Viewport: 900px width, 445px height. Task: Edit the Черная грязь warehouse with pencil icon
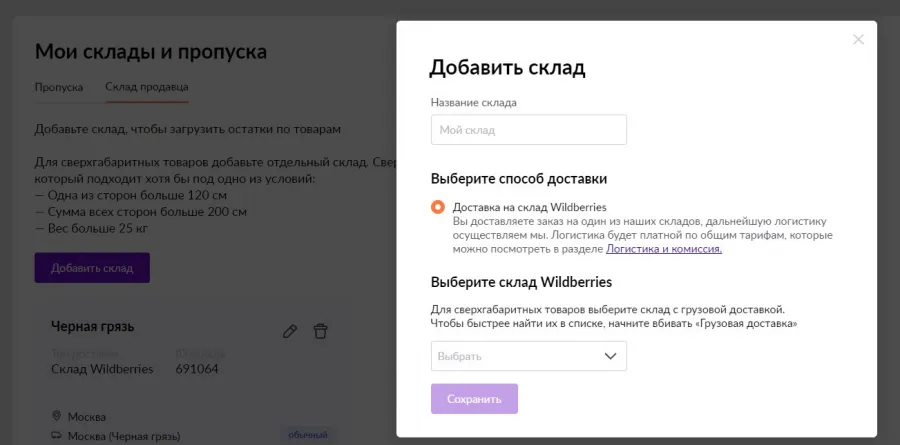(290, 331)
